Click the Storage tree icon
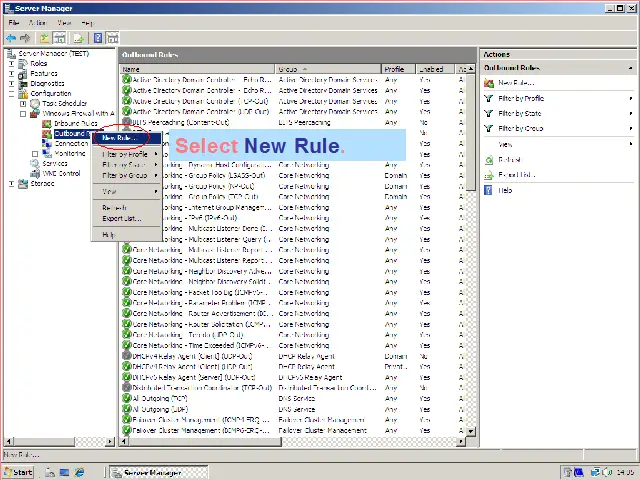 (23, 184)
